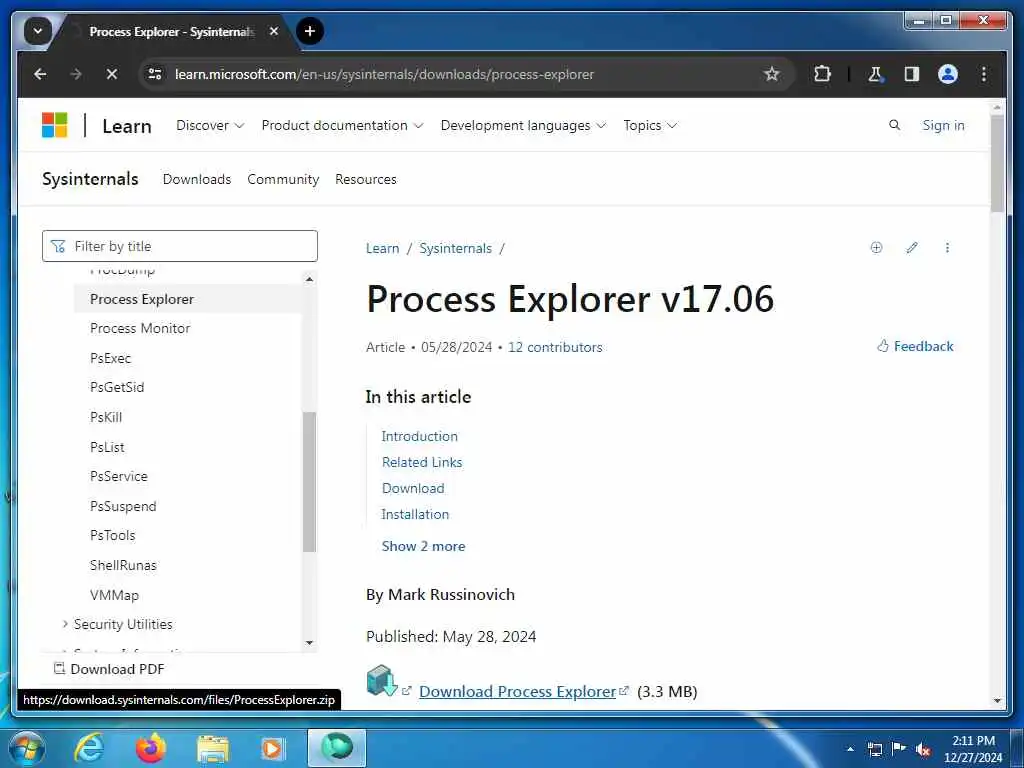Screen dimensions: 1024x768
Task: Click the Learn brand link
Action: click(x=127, y=126)
